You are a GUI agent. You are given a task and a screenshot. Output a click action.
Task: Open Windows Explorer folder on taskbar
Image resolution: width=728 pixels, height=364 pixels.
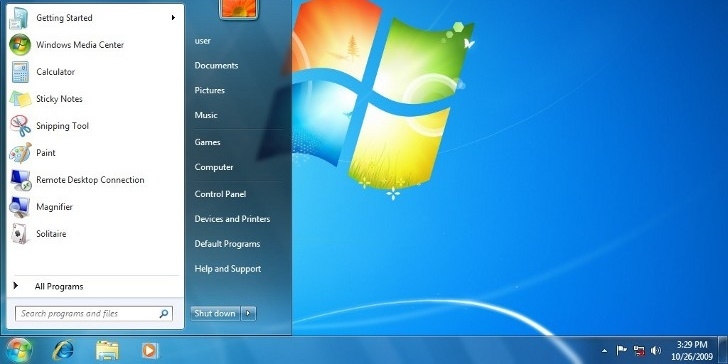(107, 351)
